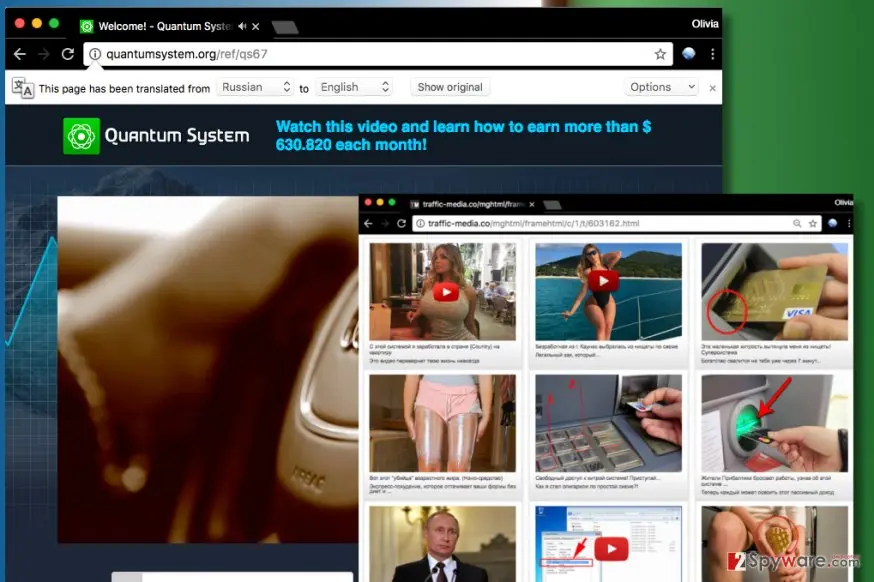Click the headline about earning $630.820 each month
Image resolution: width=874 pixels, height=582 pixels.
tap(463, 135)
